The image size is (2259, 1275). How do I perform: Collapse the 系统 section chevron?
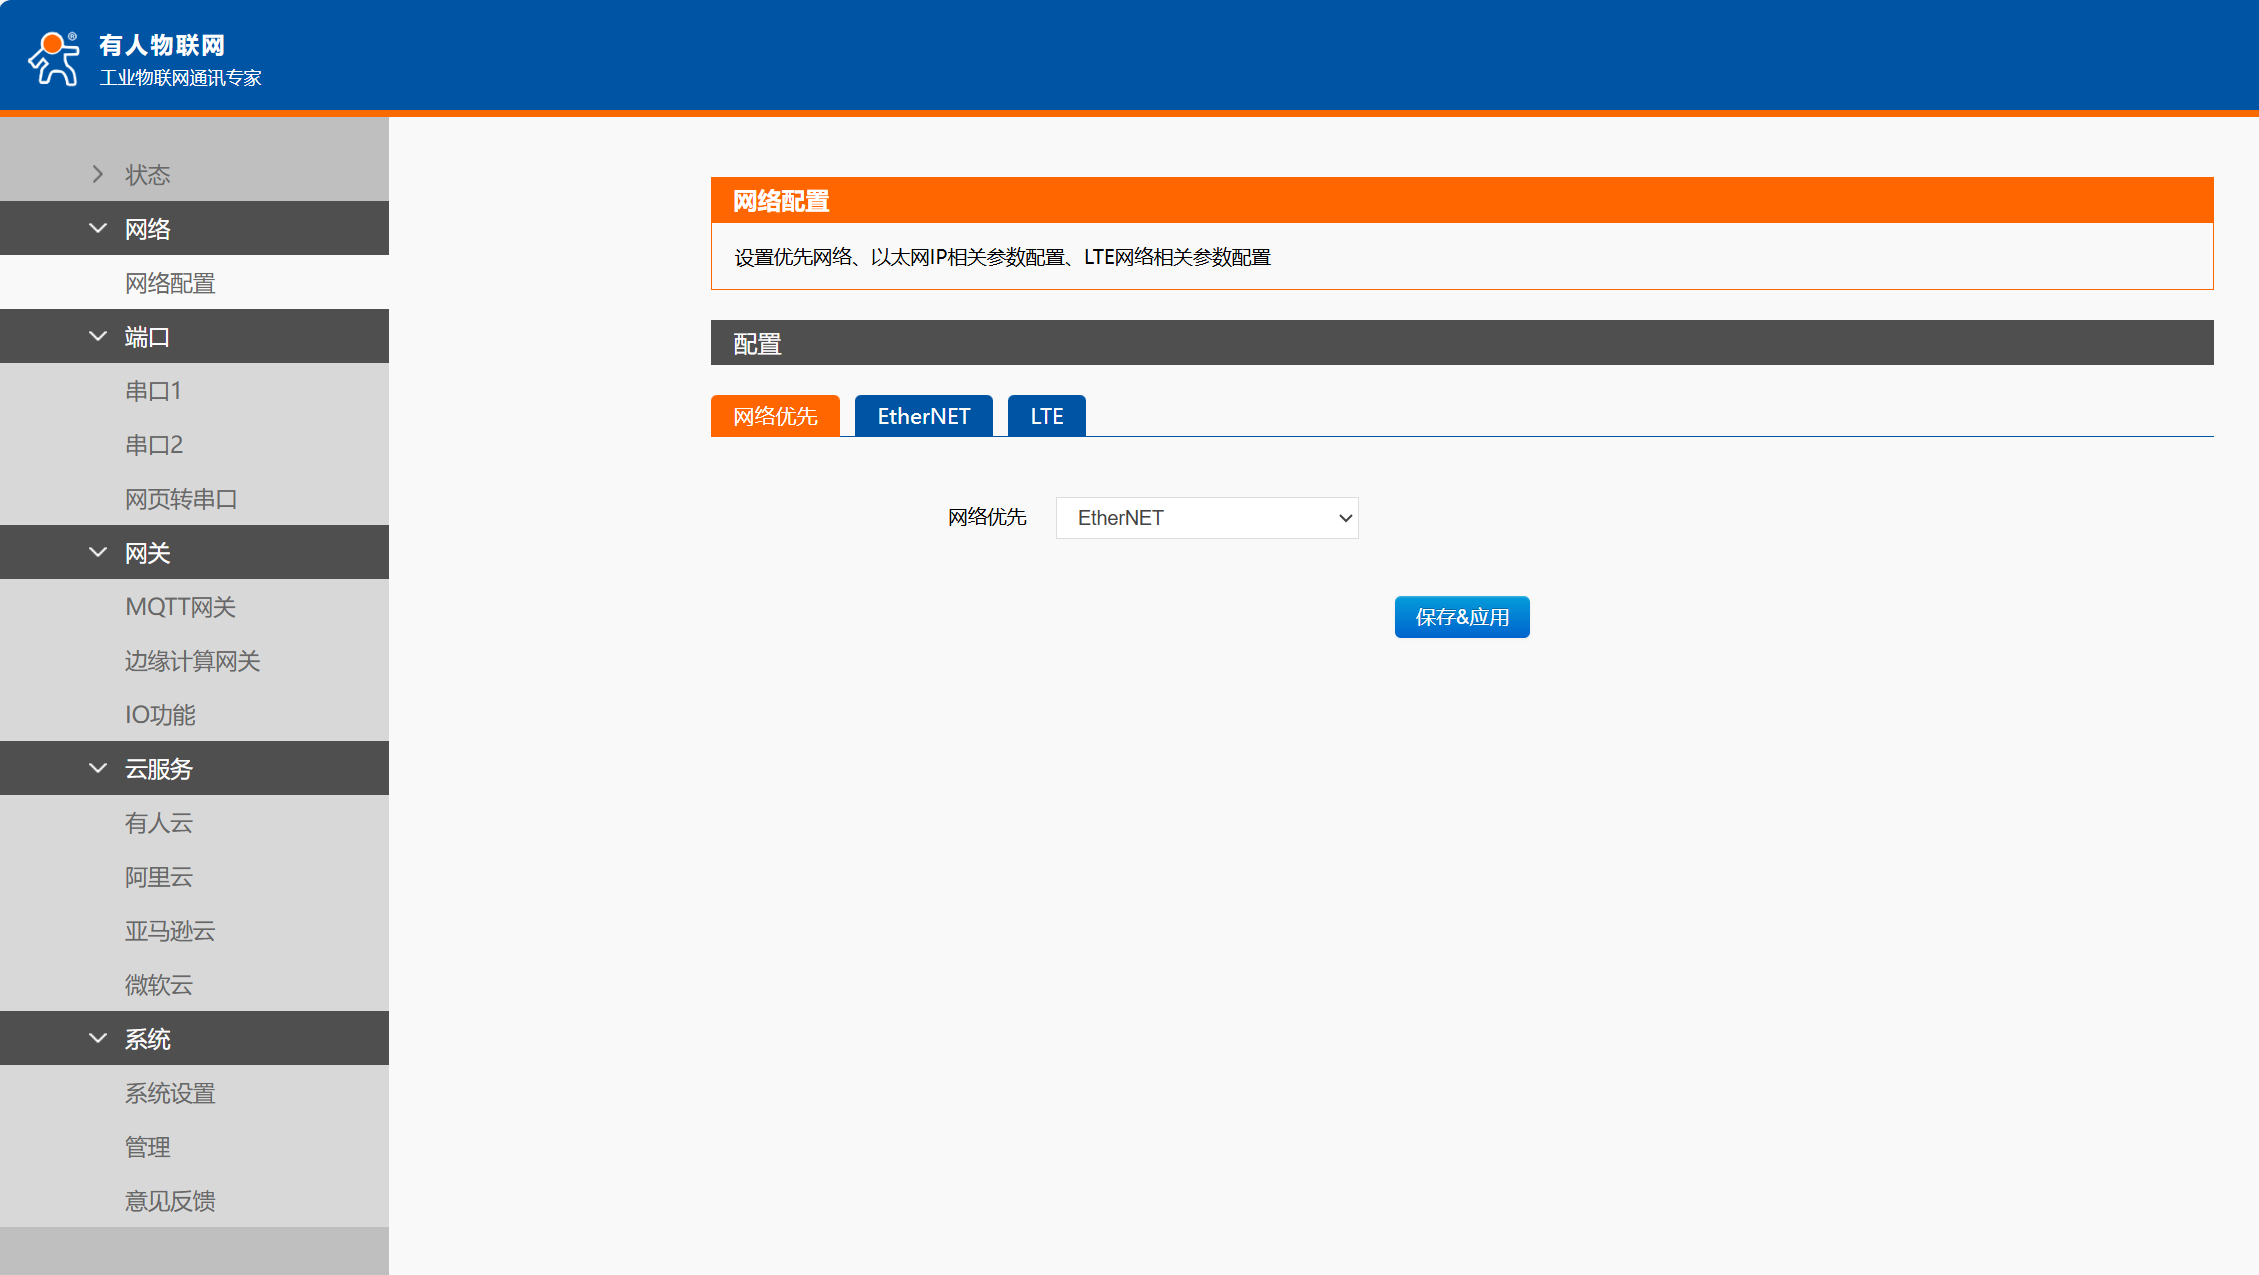click(98, 1038)
